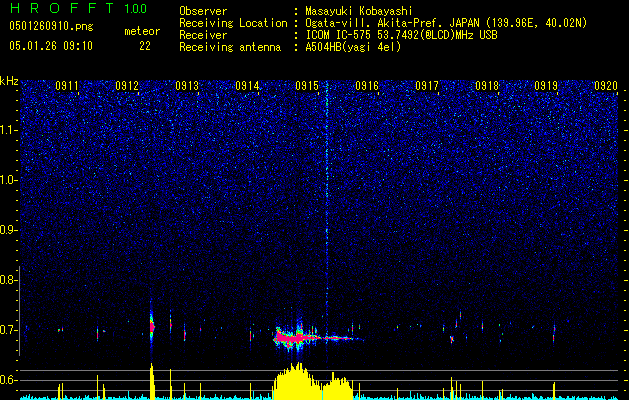Image resolution: width=629 pixels, height=400 pixels.
Task: Click the large yellow intensity peak below 0915
Action: click(296, 381)
